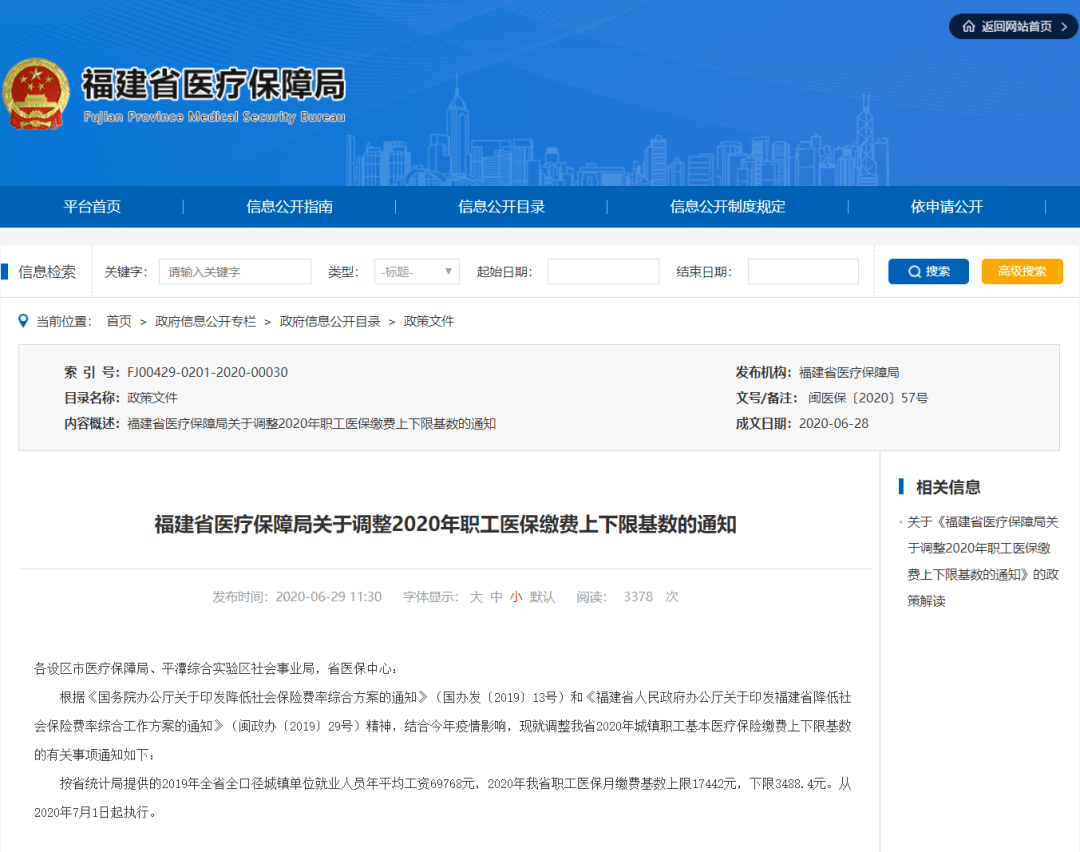Image resolution: width=1080 pixels, height=852 pixels.
Task: Click the home icon in 返回网站首页
Action: (x=968, y=27)
